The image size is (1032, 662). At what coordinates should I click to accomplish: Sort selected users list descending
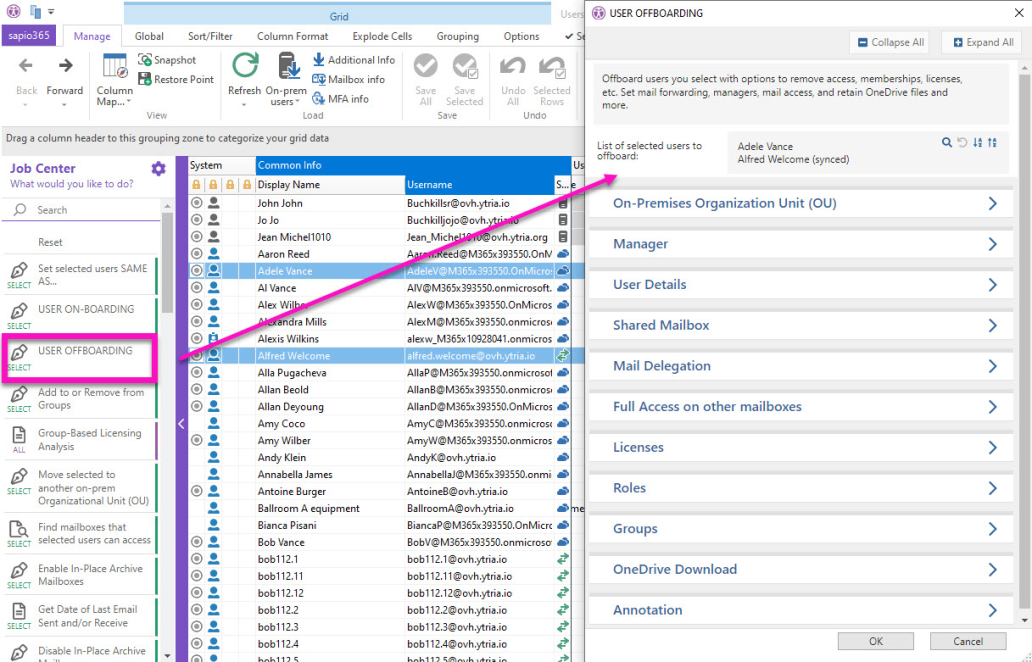click(992, 142)
